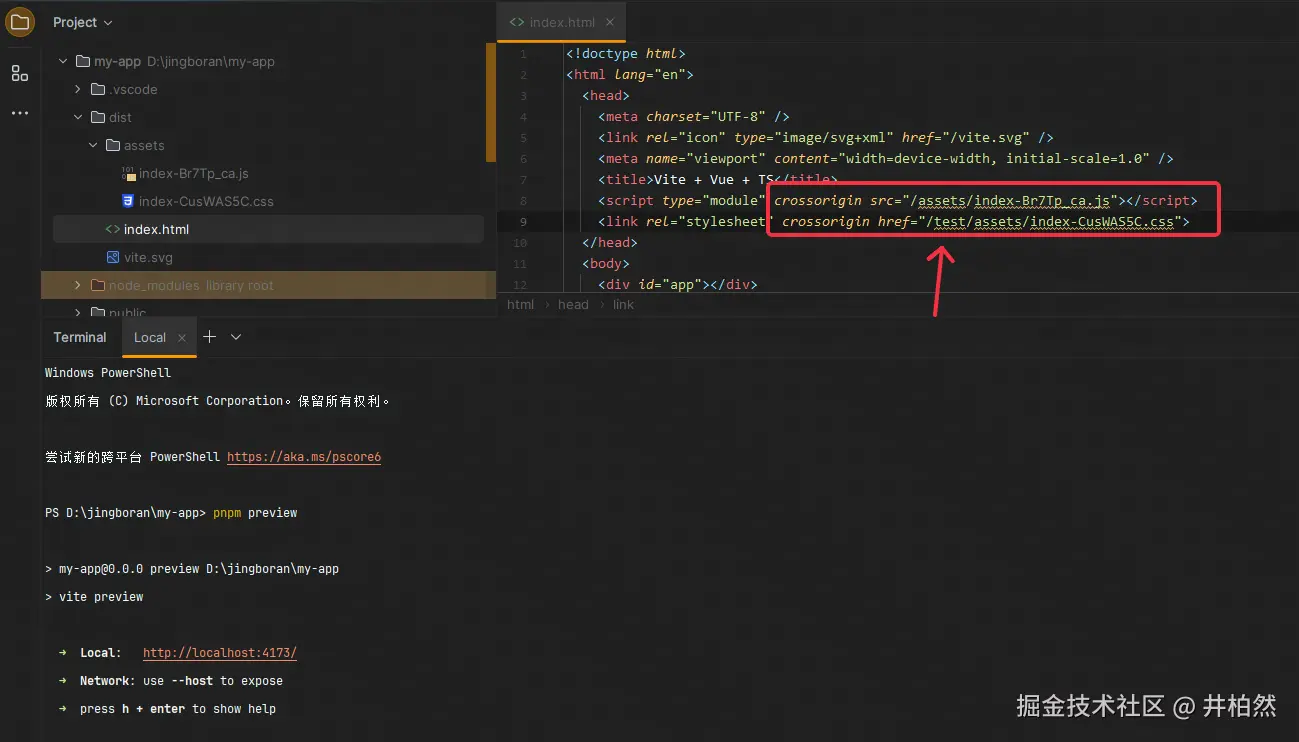Click the HTML file icon beside index.html in the tree
The height and width of the screenshot is (742, 1299).
click(113, 229)
